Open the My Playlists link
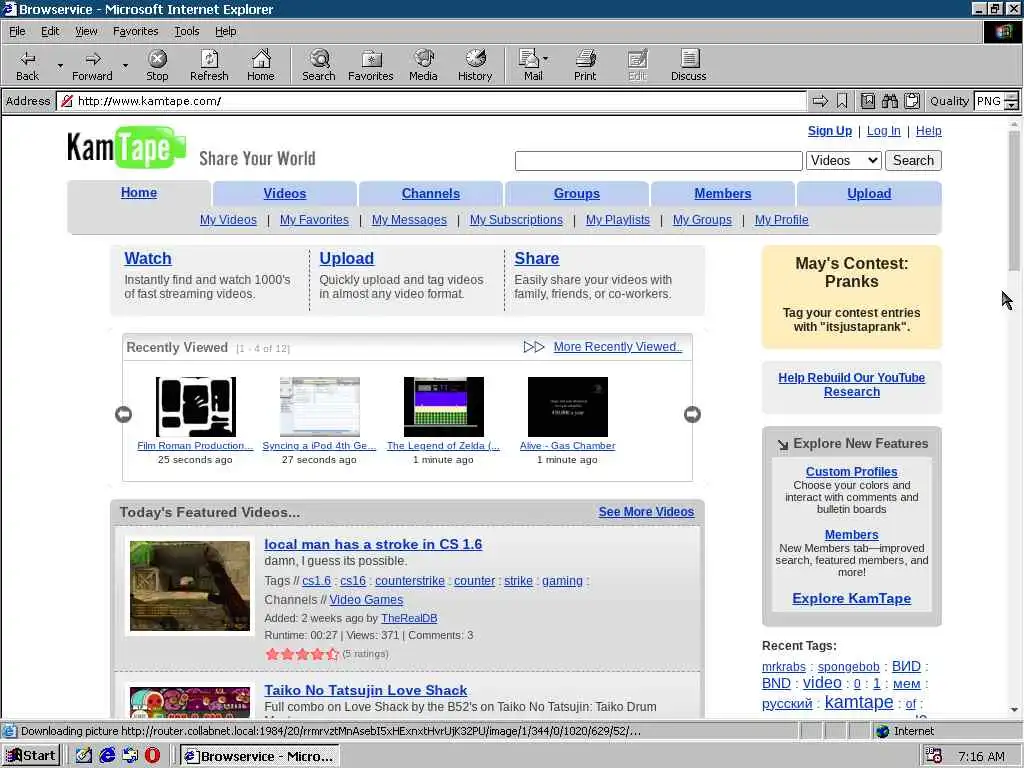 (x=618, y=220)
